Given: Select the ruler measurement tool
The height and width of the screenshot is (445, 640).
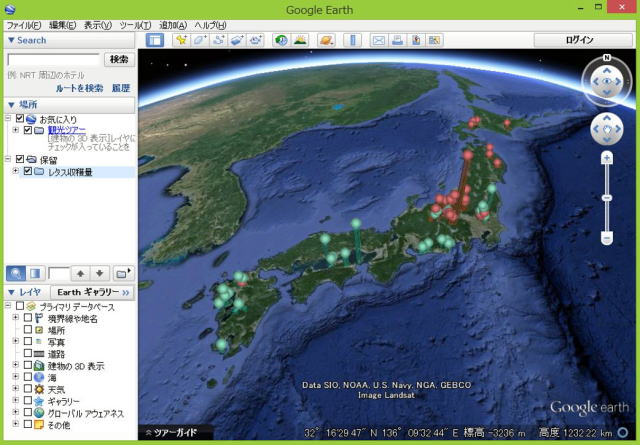Looking at the screenshot, I should [352, 40].
